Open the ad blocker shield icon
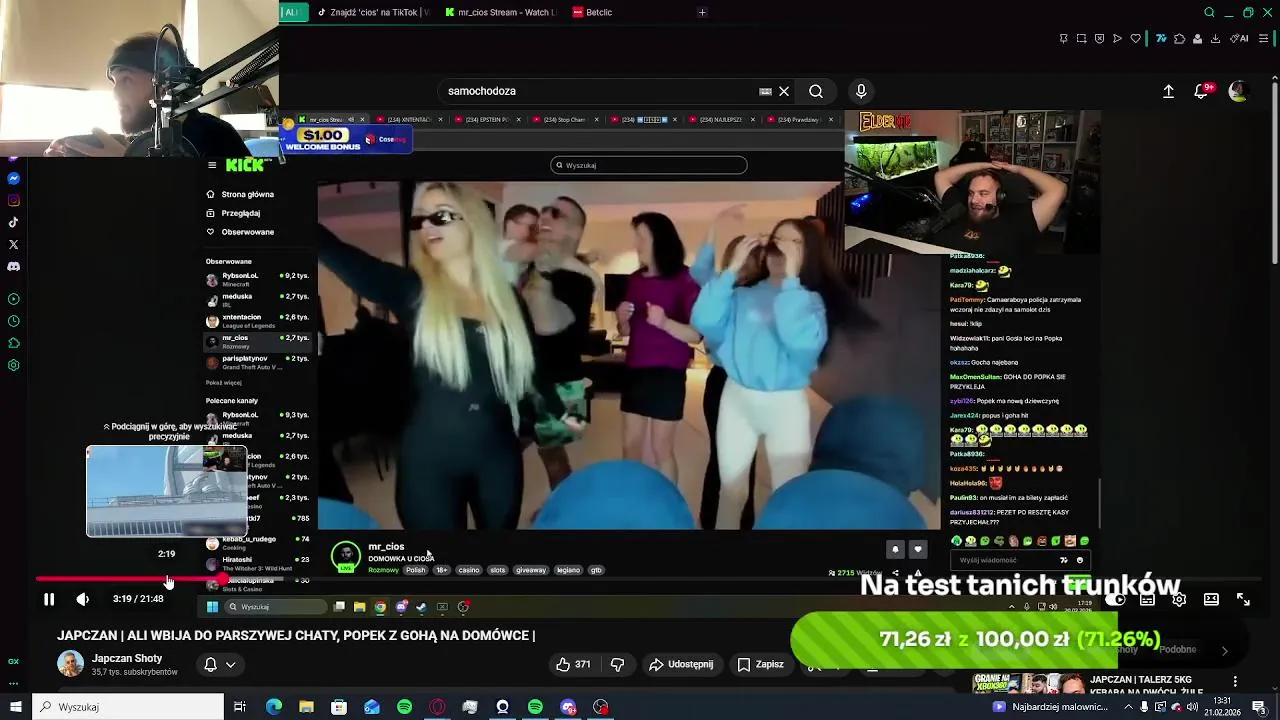The height and width of the screenshot is (720, 1280). coord(1099,39)
